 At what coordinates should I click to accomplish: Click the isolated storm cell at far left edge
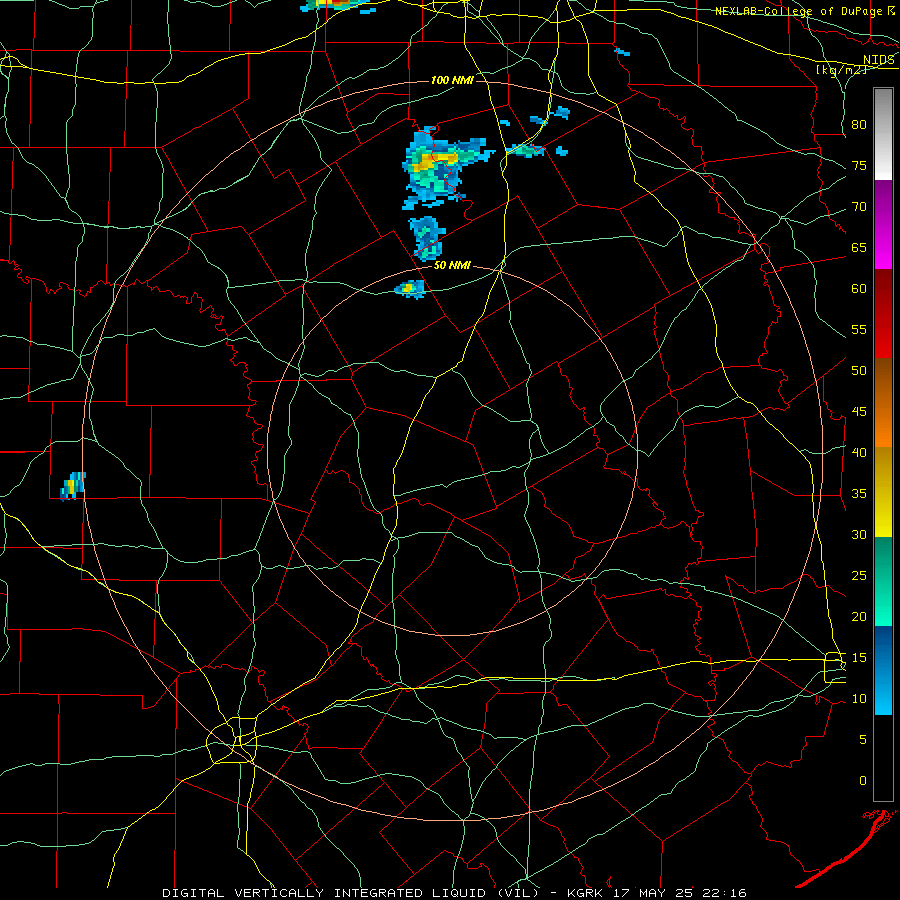click(73, 486)
